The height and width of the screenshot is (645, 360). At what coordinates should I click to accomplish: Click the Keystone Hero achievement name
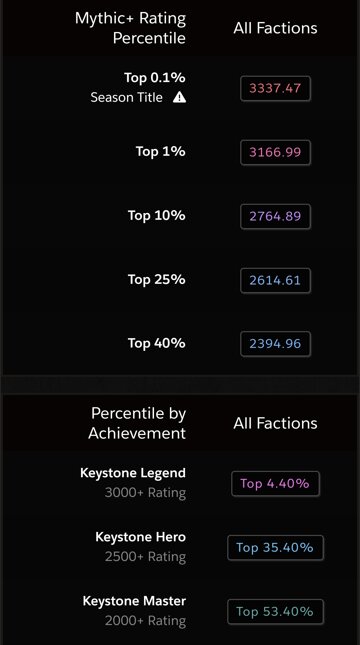point(140,537)
